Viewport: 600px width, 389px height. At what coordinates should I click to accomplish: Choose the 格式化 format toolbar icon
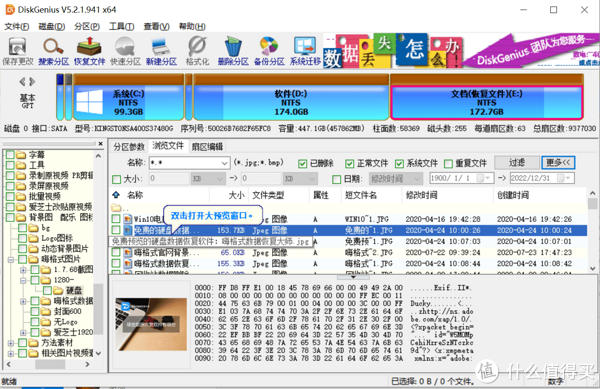click(x=197, y=51)
